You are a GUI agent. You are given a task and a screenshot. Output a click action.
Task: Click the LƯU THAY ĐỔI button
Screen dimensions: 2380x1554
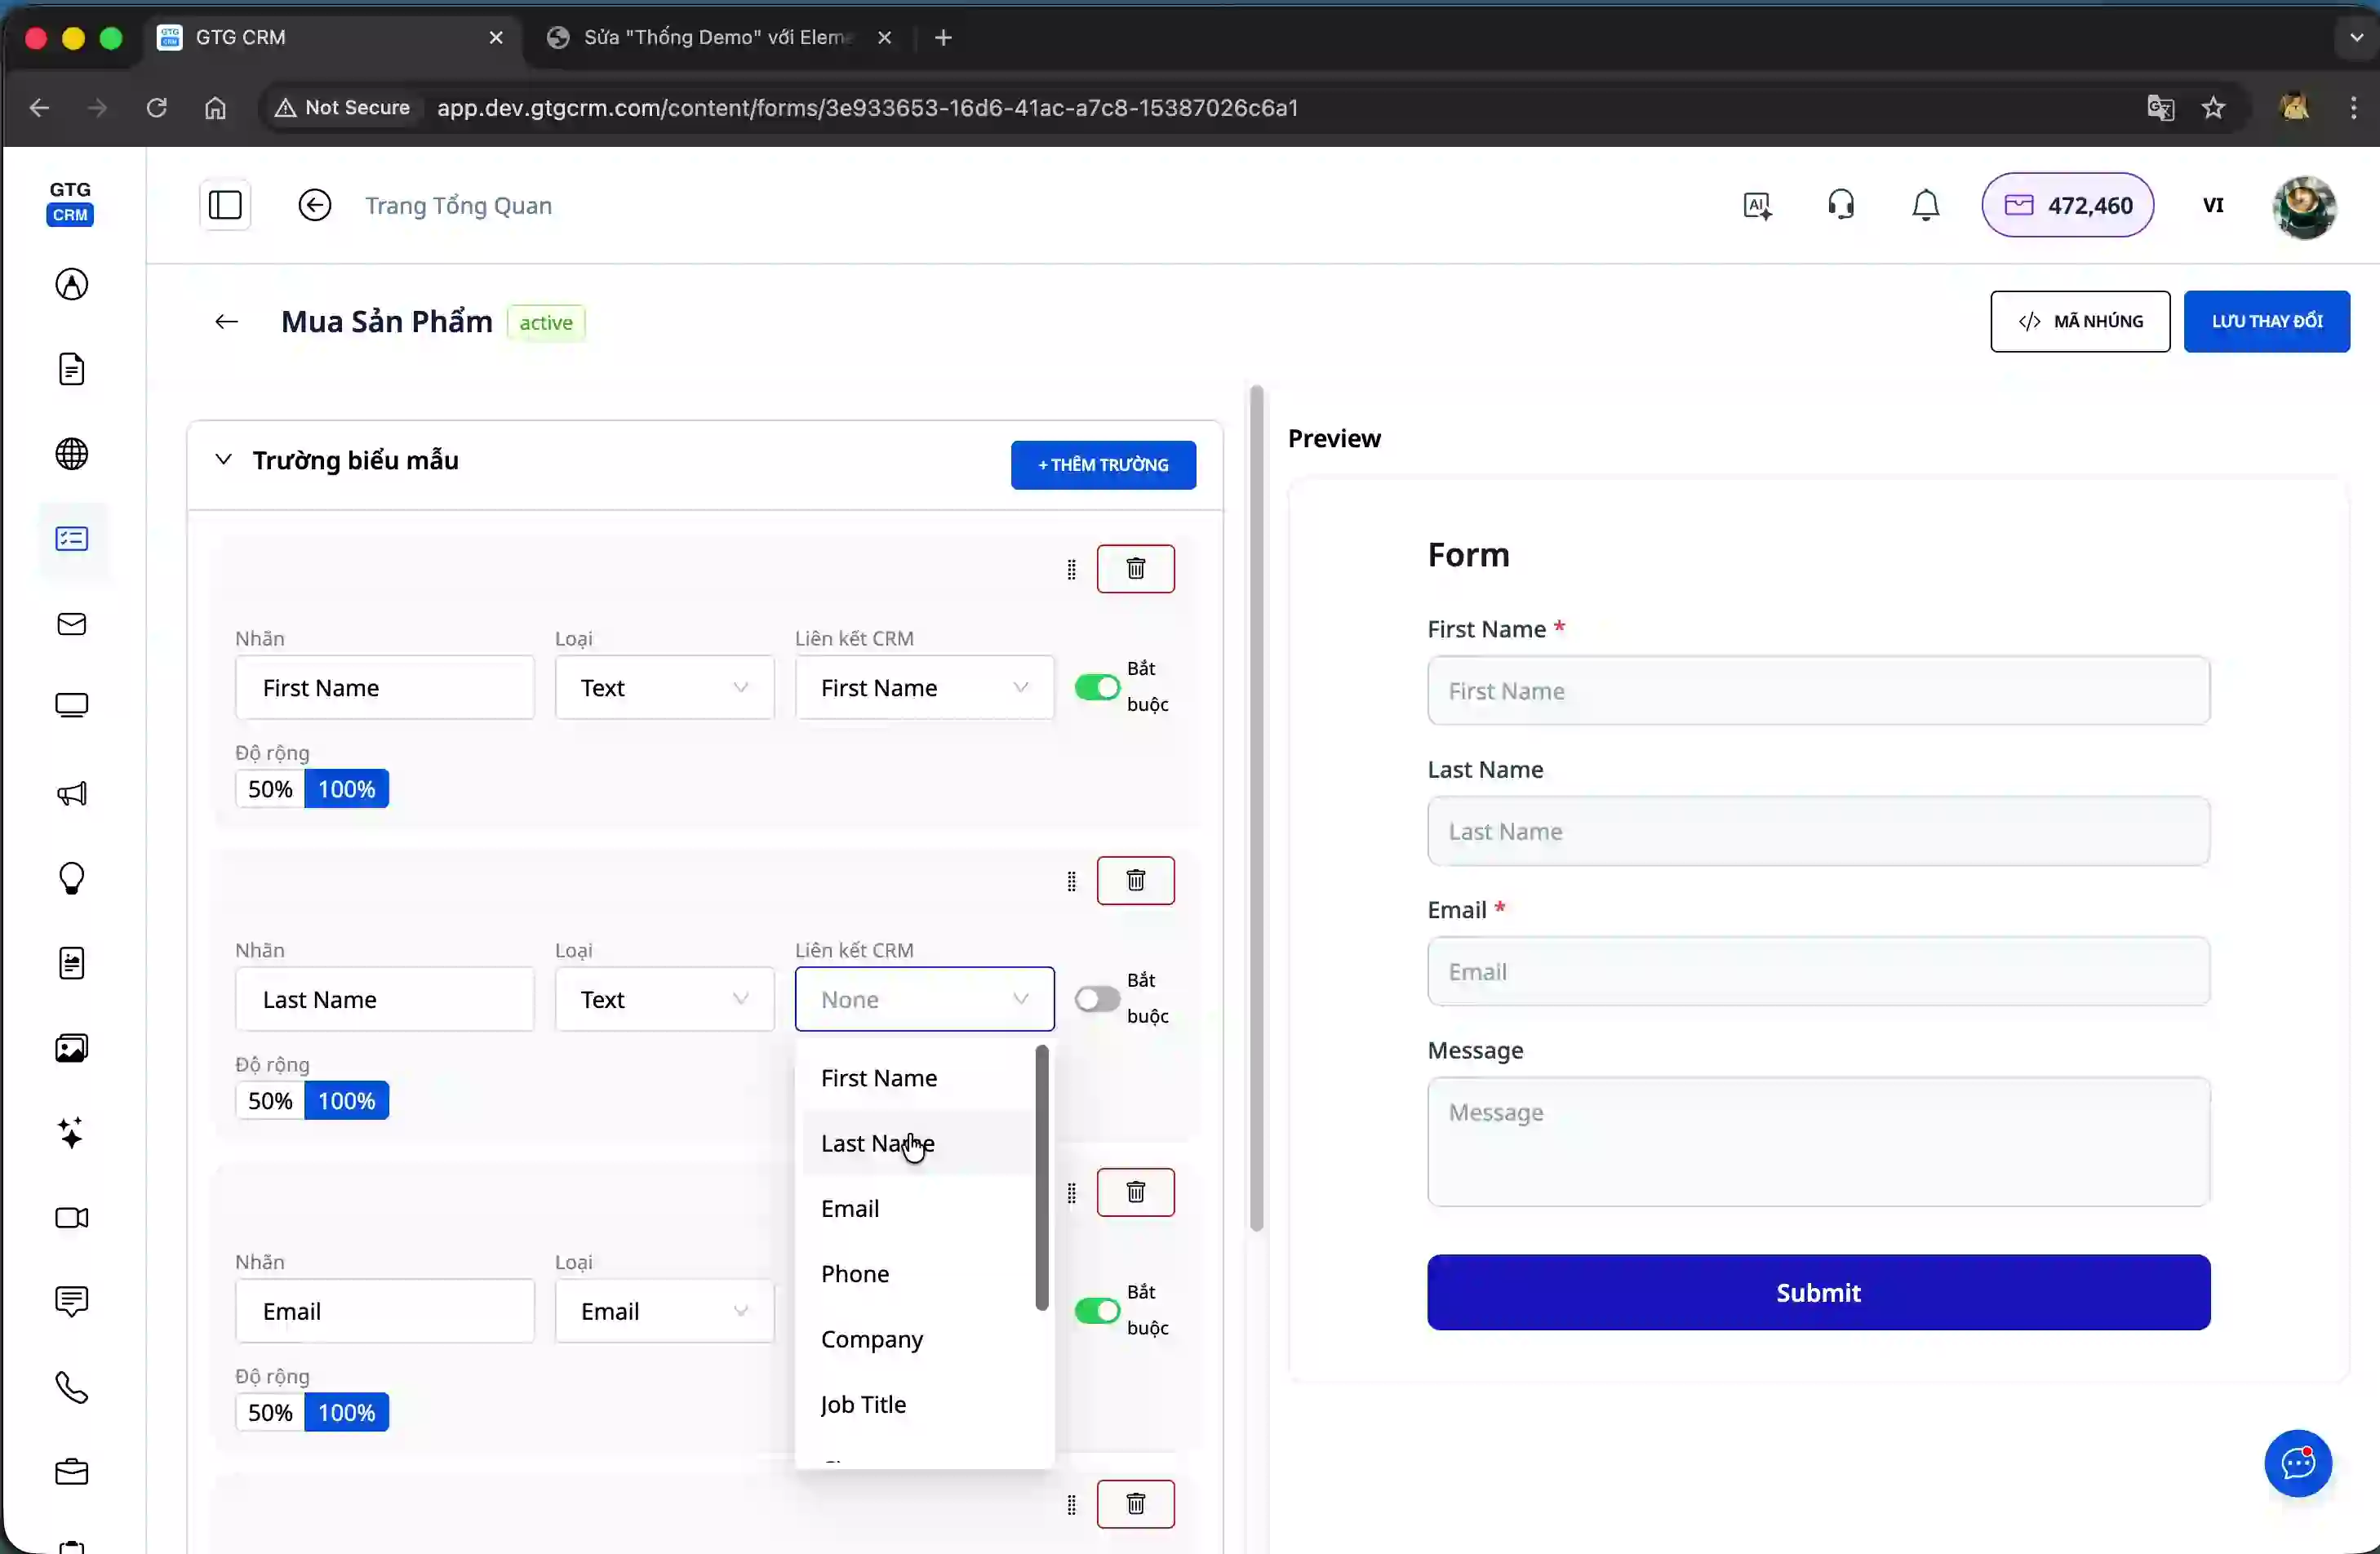pyautogui.click(x=2266, y=322)
